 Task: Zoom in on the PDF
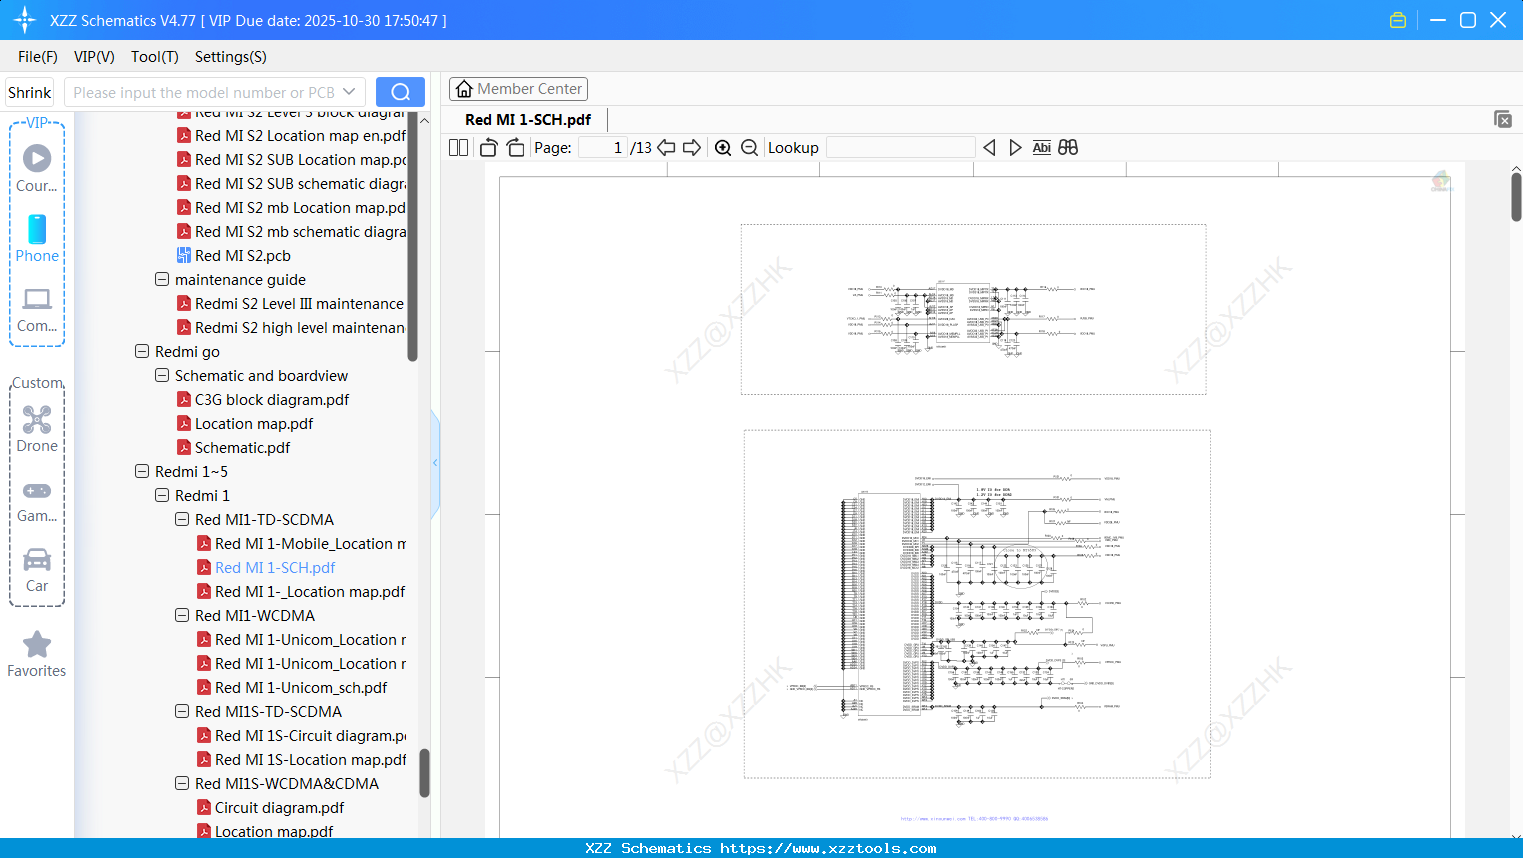click(x=723, y=148)
